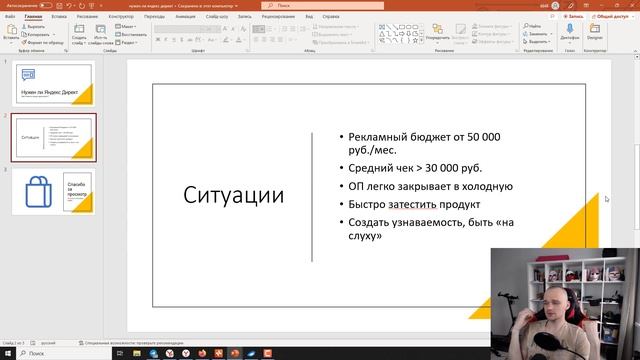Click the Копировать (copy) command

point(36,34)
